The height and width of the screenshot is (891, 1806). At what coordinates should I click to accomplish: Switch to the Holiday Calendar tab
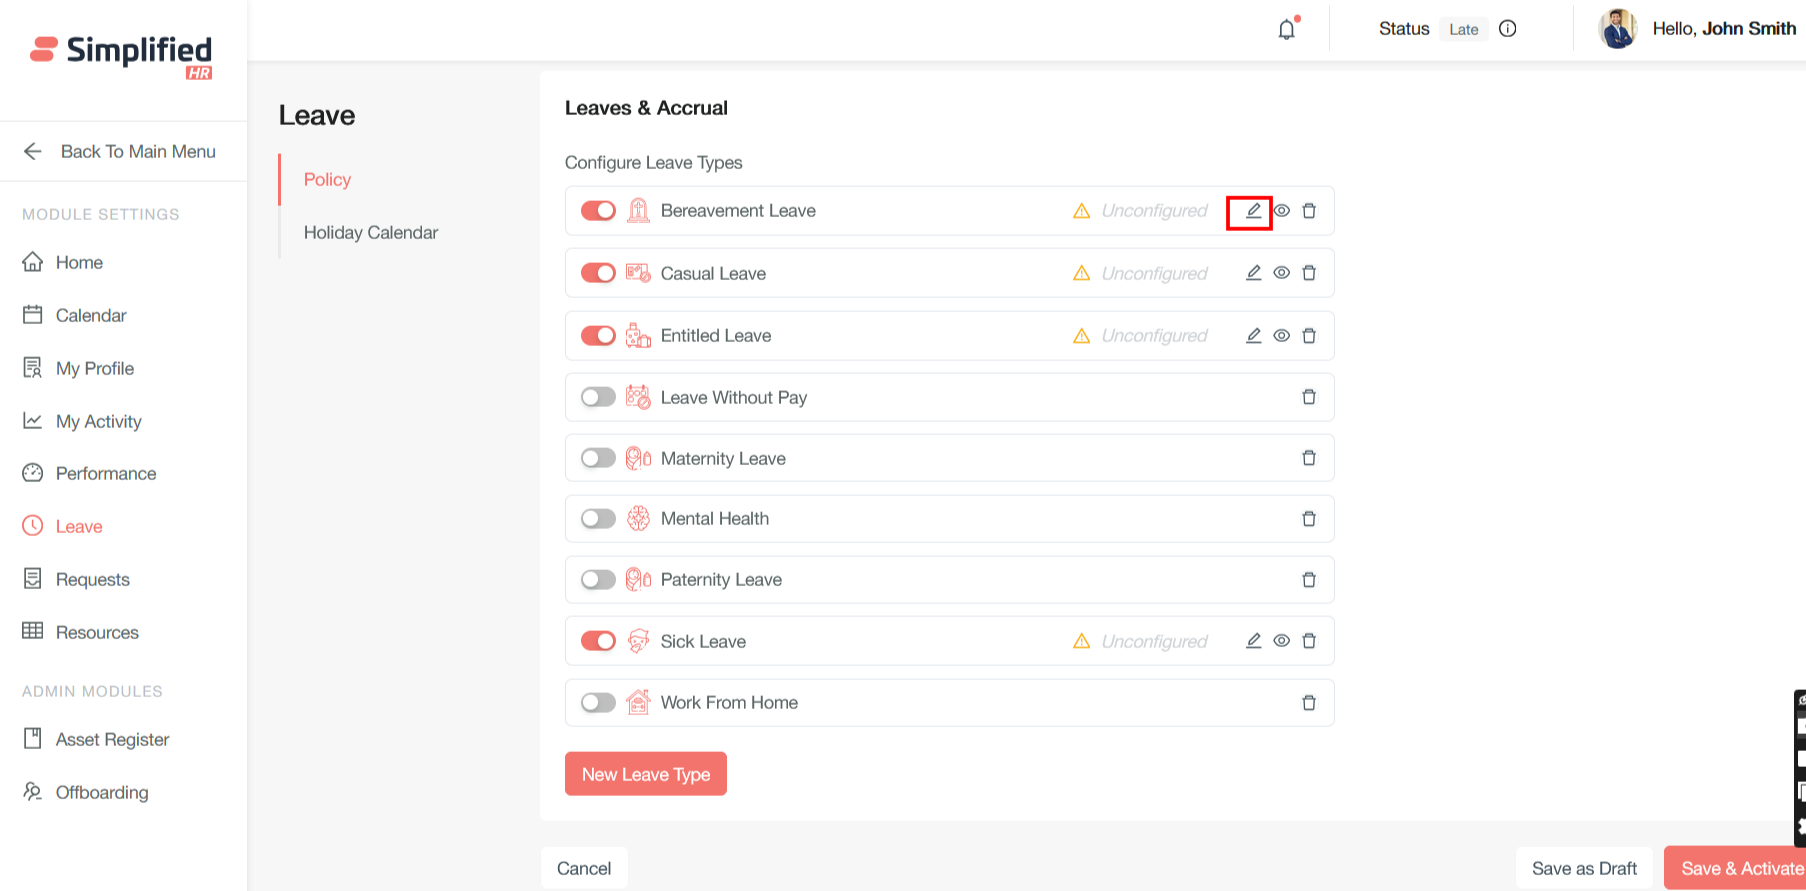tap(370, 233)
